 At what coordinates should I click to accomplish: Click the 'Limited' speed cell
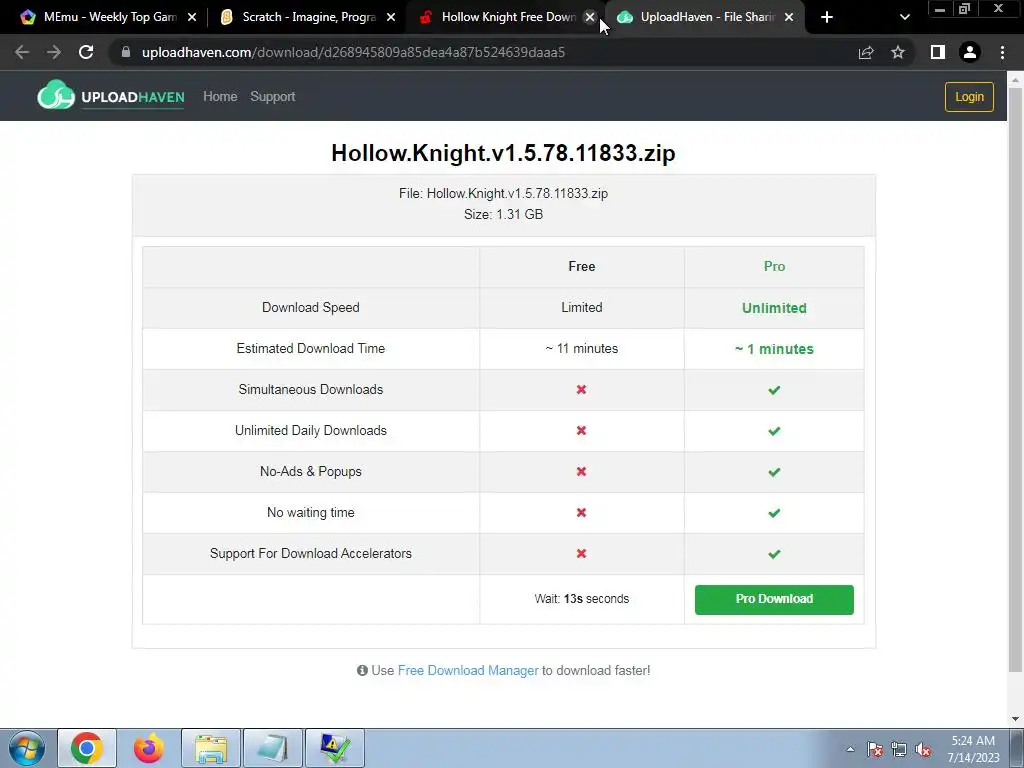(x=581, y=307)
